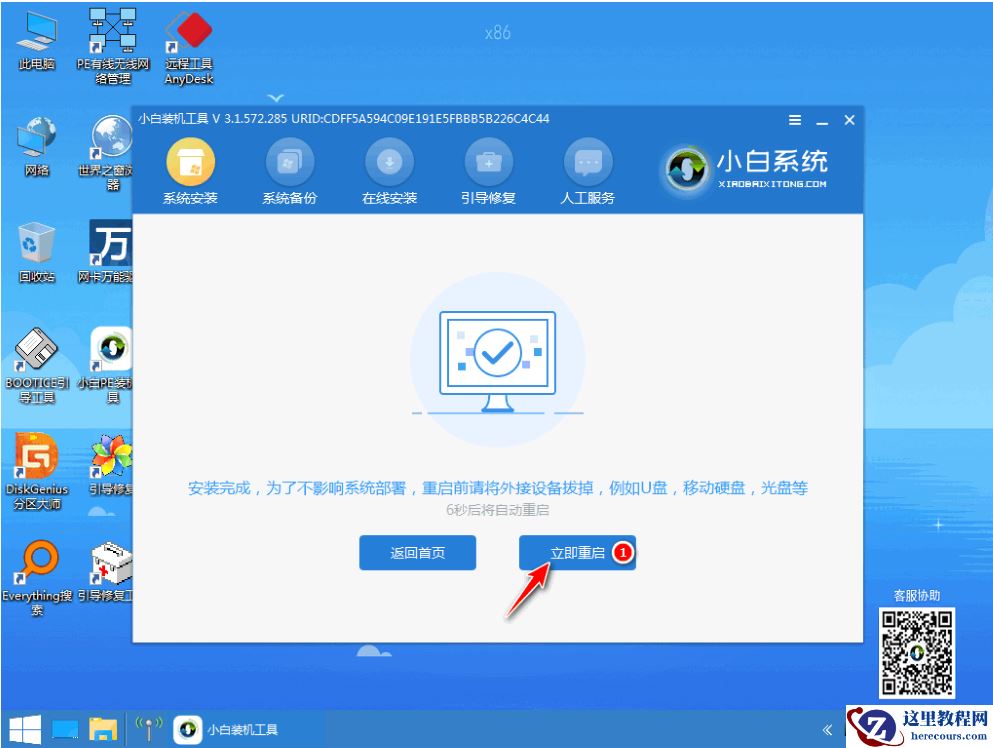Open 人工服务 (Manual Service) support
The image size is (993, 748).
click(x=586, y=168)
